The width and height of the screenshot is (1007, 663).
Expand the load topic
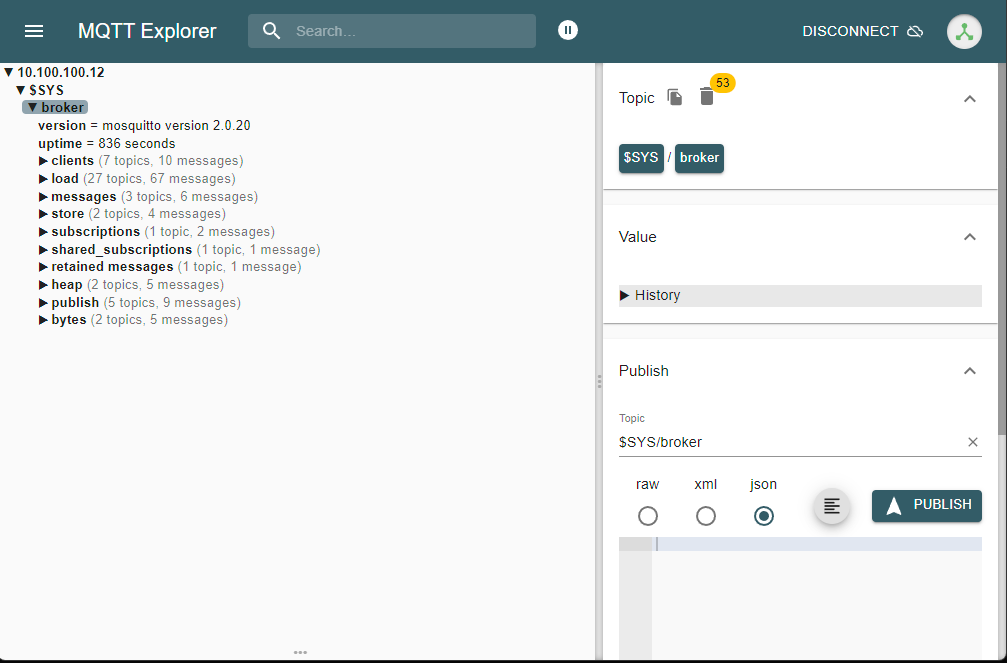(43, 179)
